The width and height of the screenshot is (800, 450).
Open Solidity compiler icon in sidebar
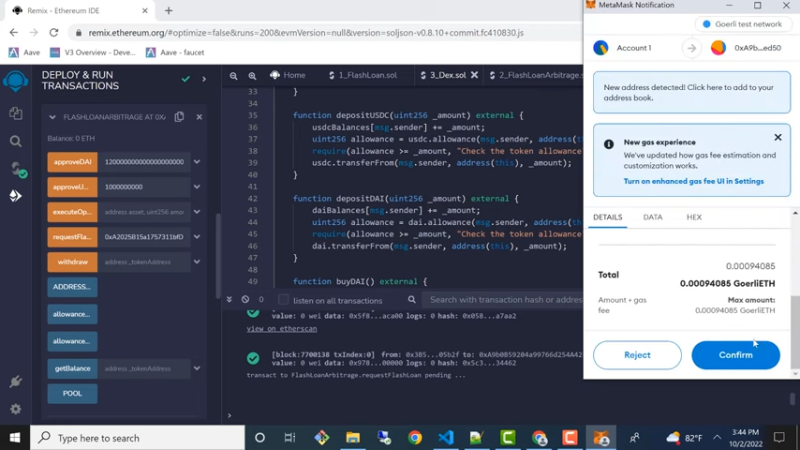17,169
